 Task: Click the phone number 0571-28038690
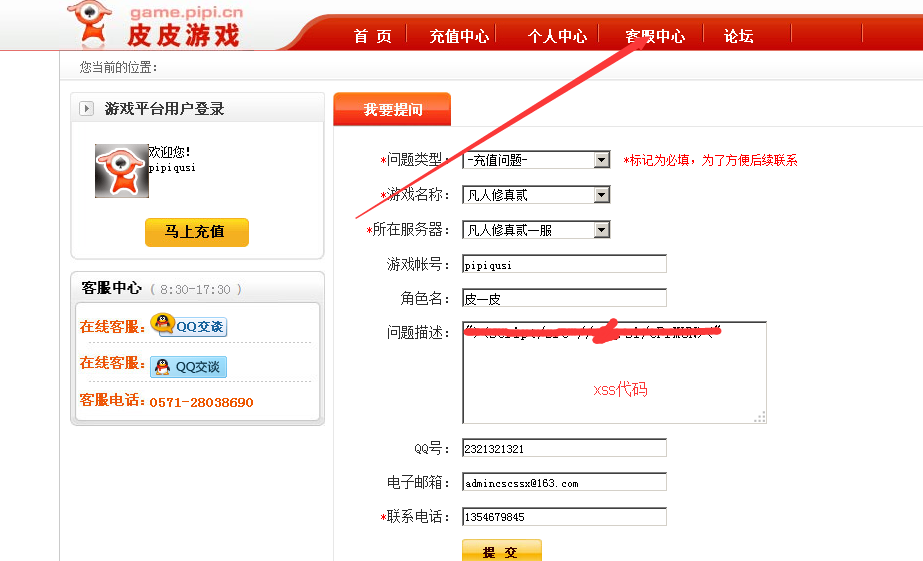point(201,403)
